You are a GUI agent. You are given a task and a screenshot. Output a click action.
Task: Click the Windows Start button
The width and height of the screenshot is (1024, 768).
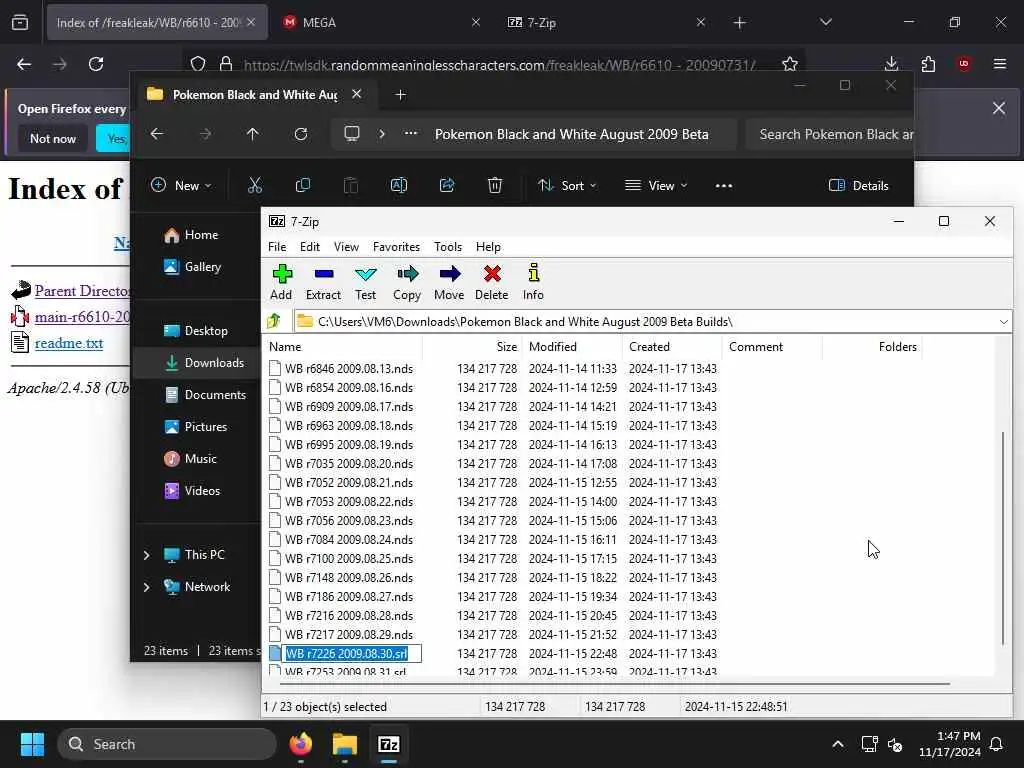tap(32, 744)
